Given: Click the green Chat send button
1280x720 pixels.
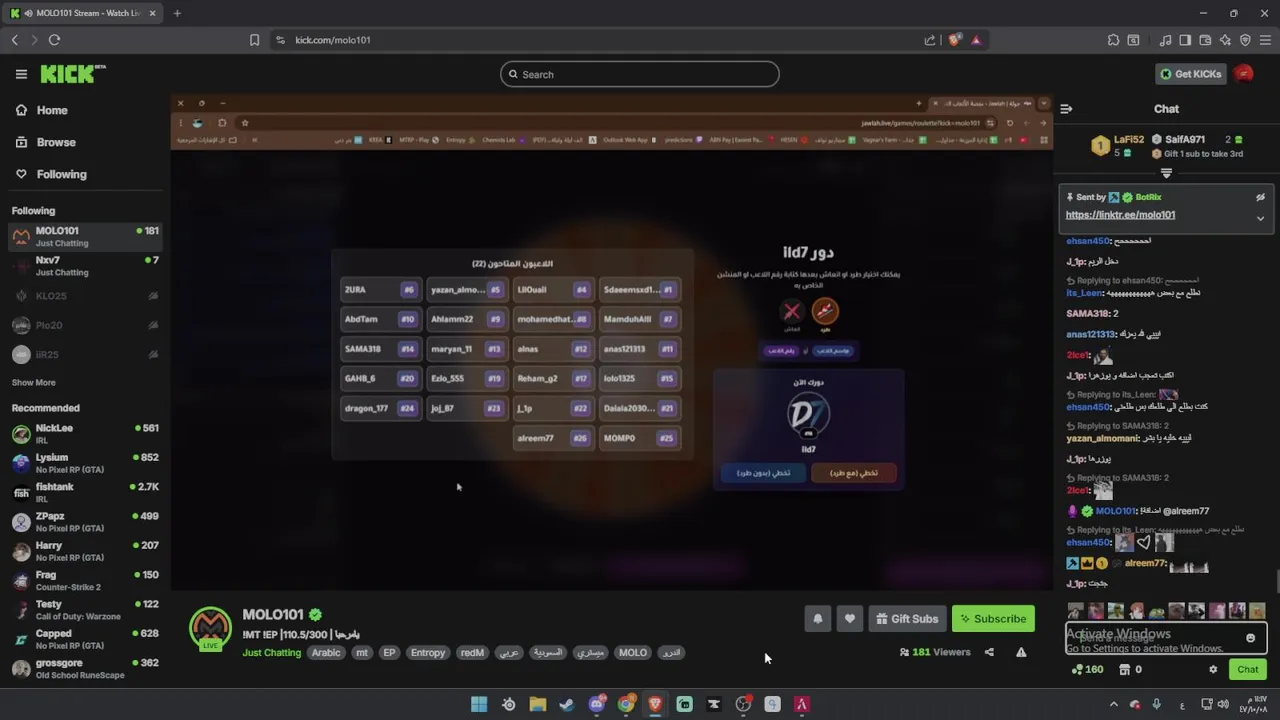Looking at the screenshot, I should click(x=1248, y=670).
